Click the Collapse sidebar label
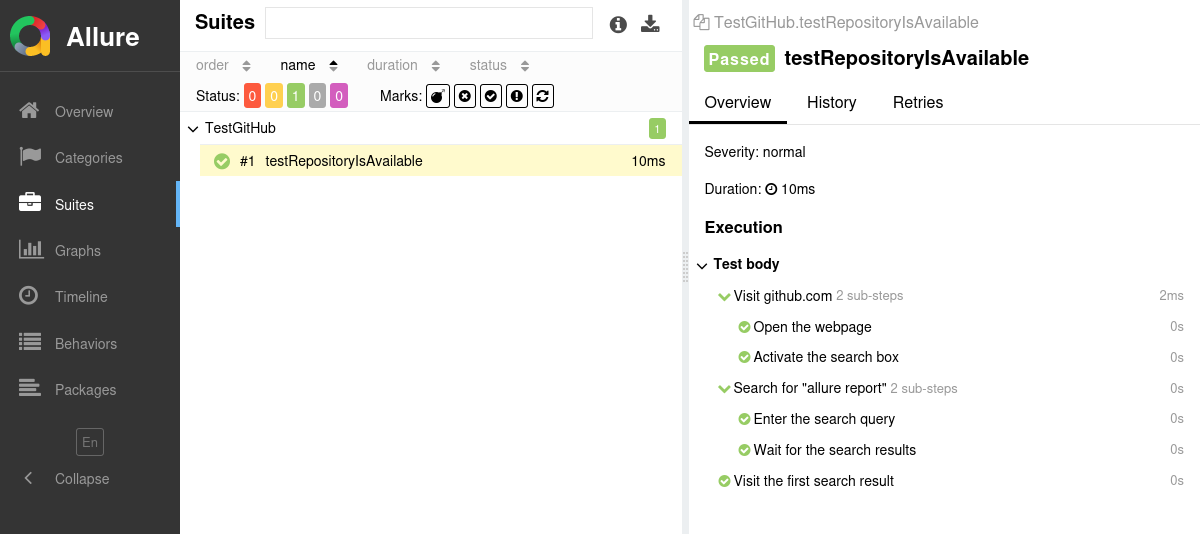This screenshot has width=1200, height=534. pos(82,479)
